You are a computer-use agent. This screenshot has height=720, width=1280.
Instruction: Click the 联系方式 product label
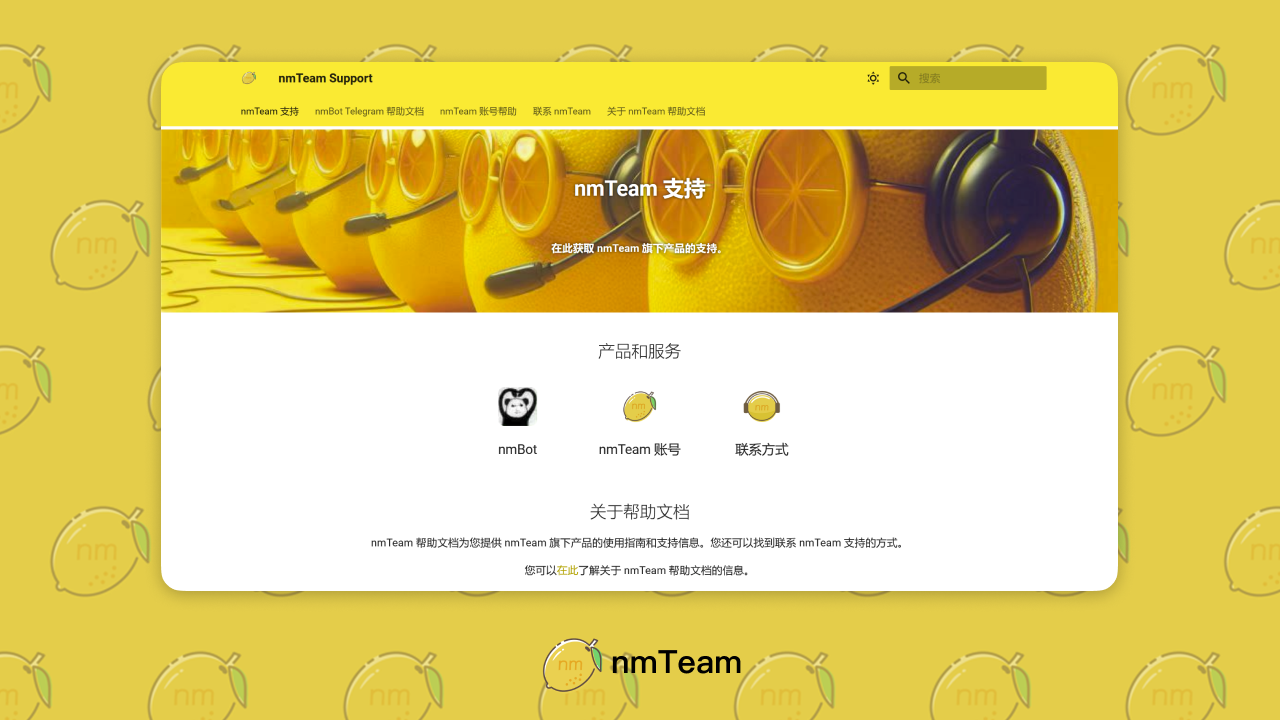point(761,449)
